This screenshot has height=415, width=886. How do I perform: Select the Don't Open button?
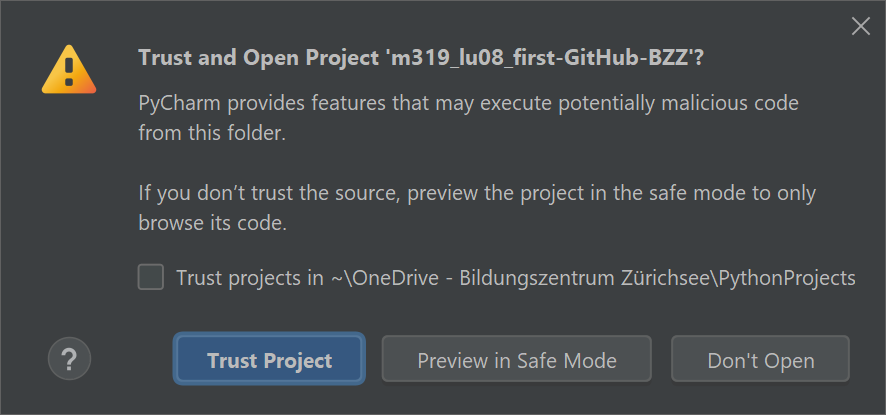[760, 360]
